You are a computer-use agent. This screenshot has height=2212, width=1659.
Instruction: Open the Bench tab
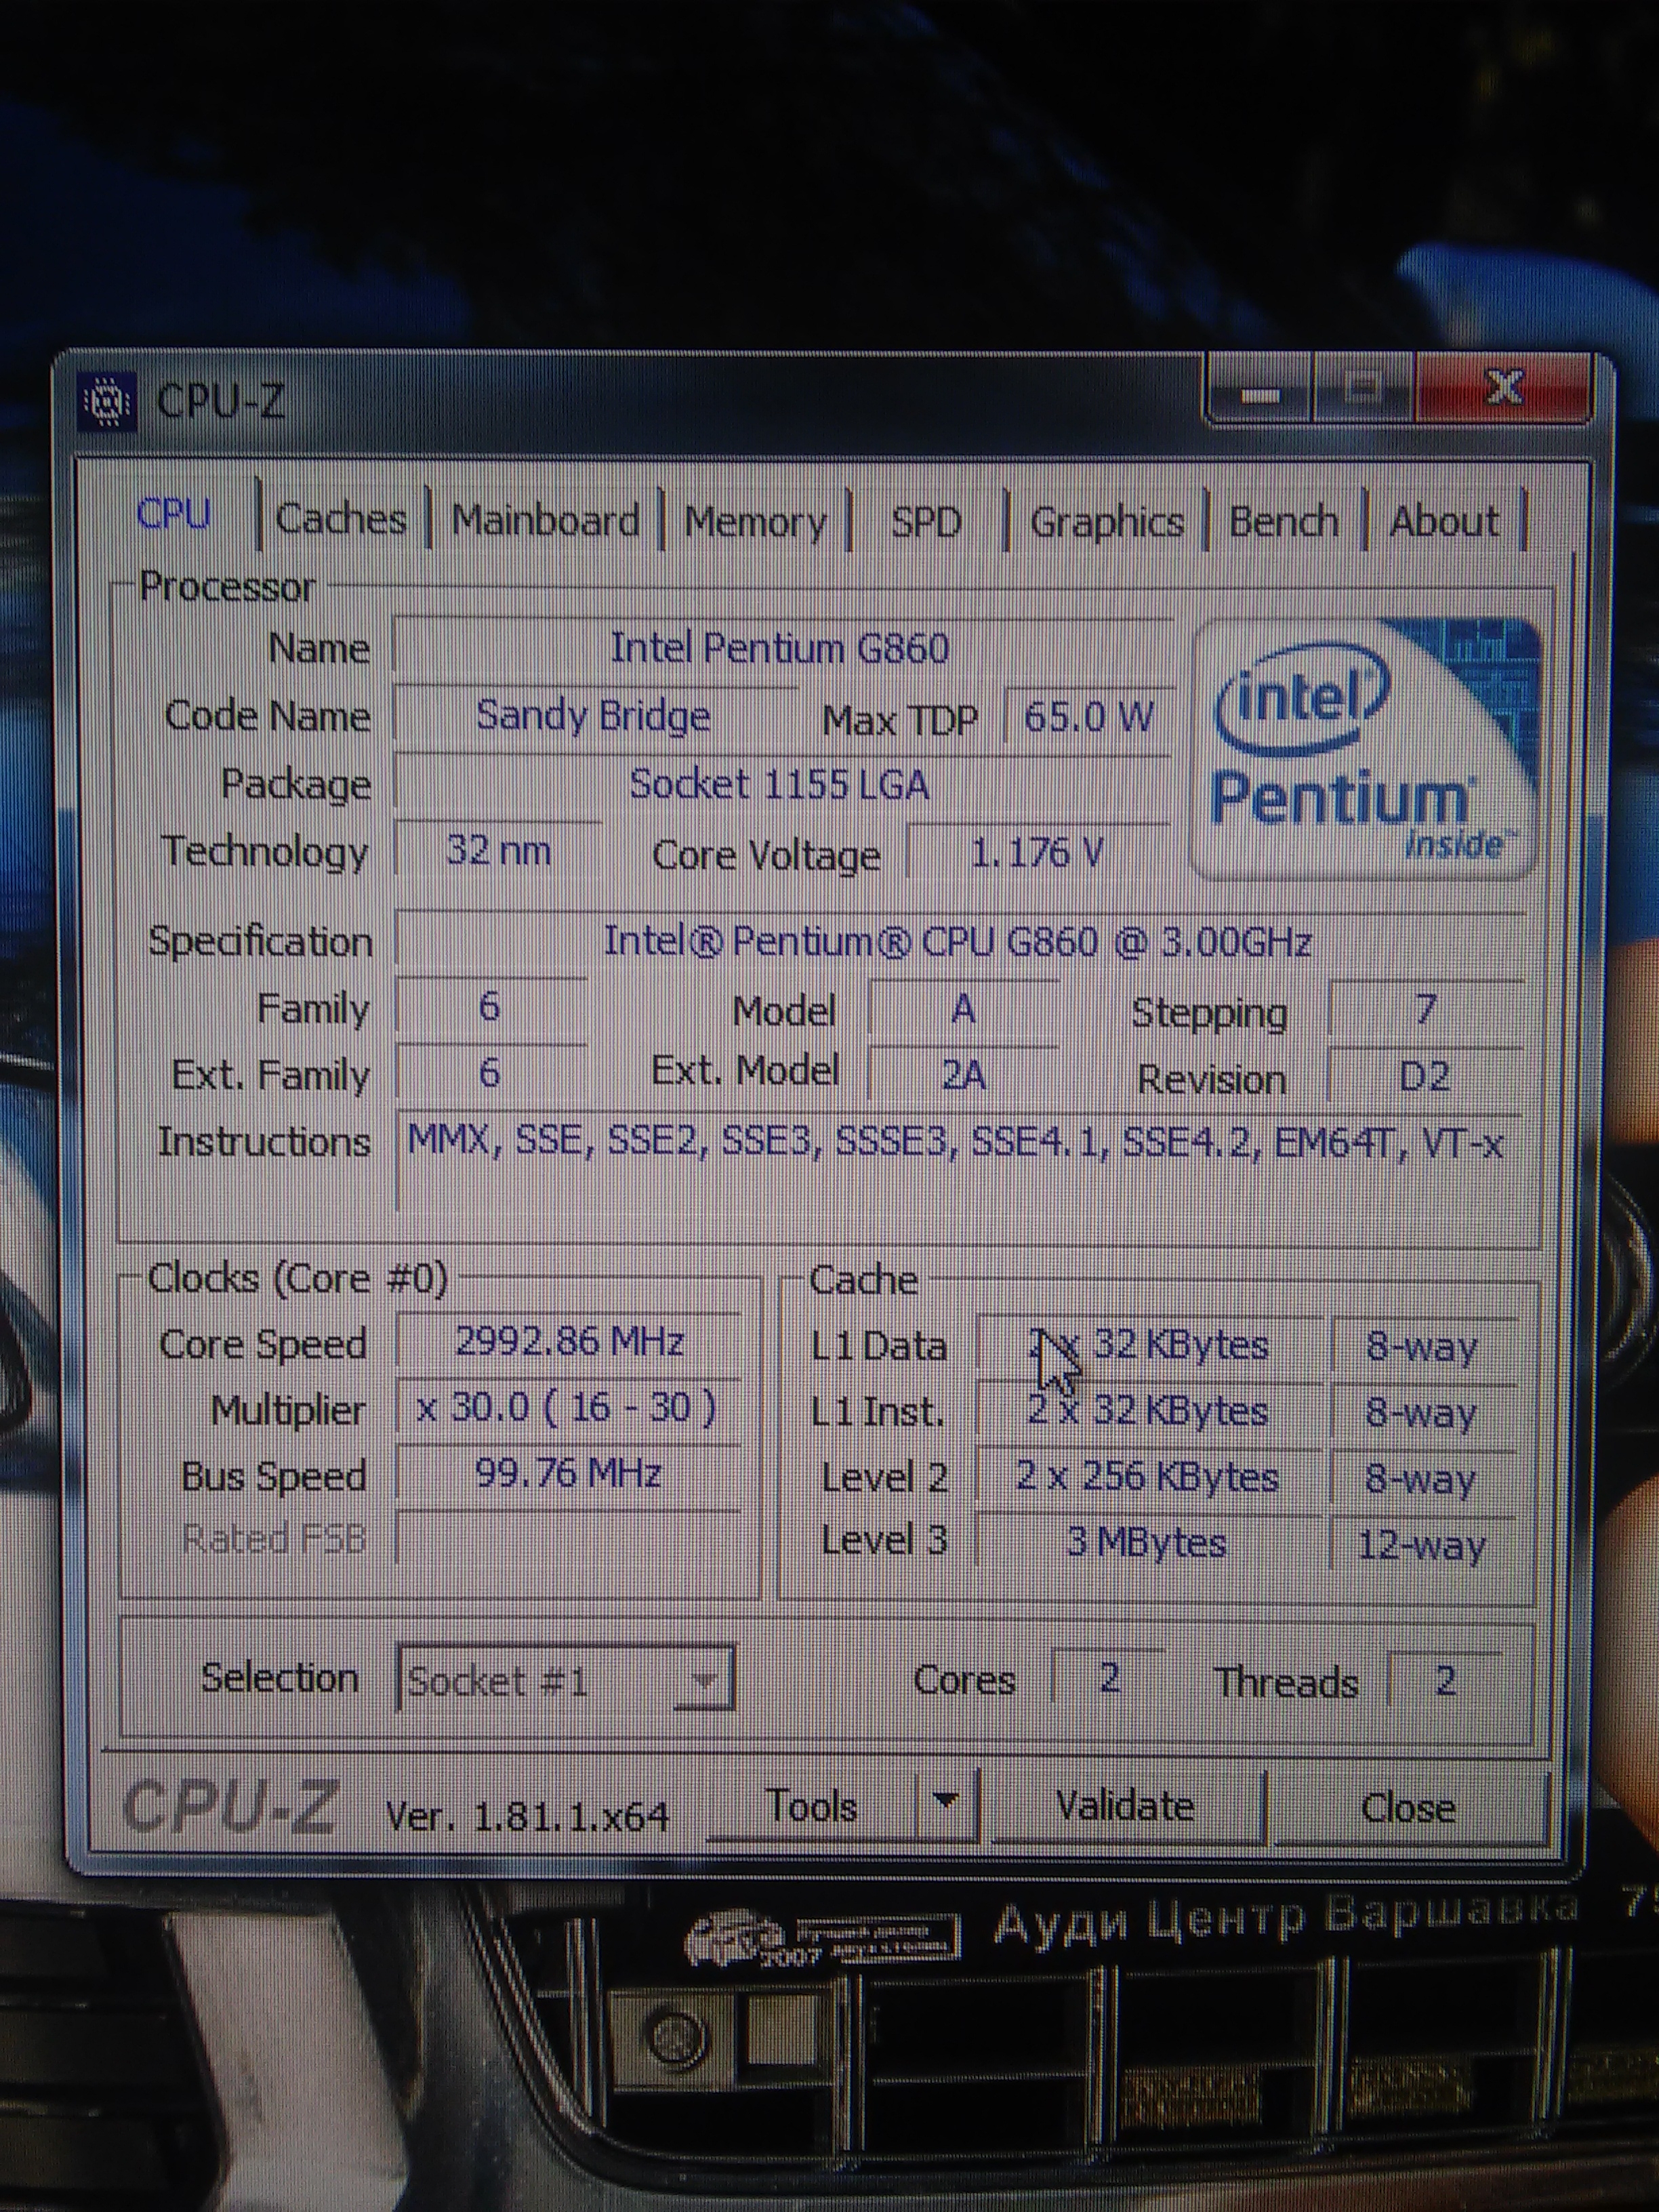(1284, 521)
